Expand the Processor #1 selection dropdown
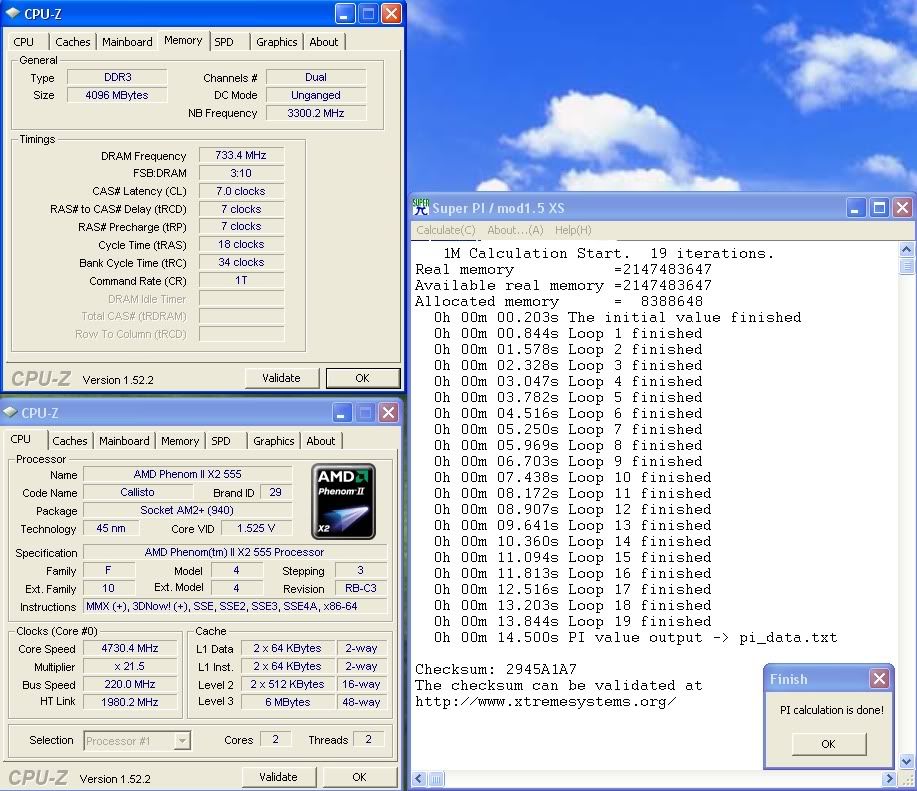917x791 pixels. tap(182, 741)
